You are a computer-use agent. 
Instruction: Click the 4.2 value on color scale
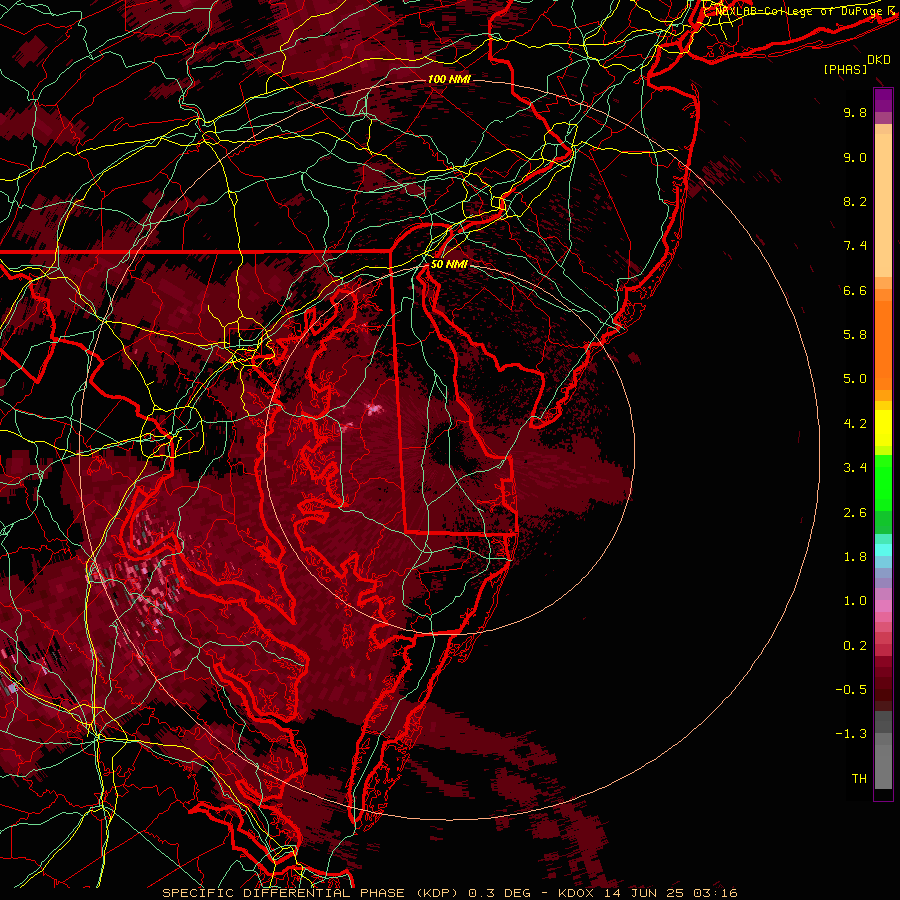pos(855,424)
